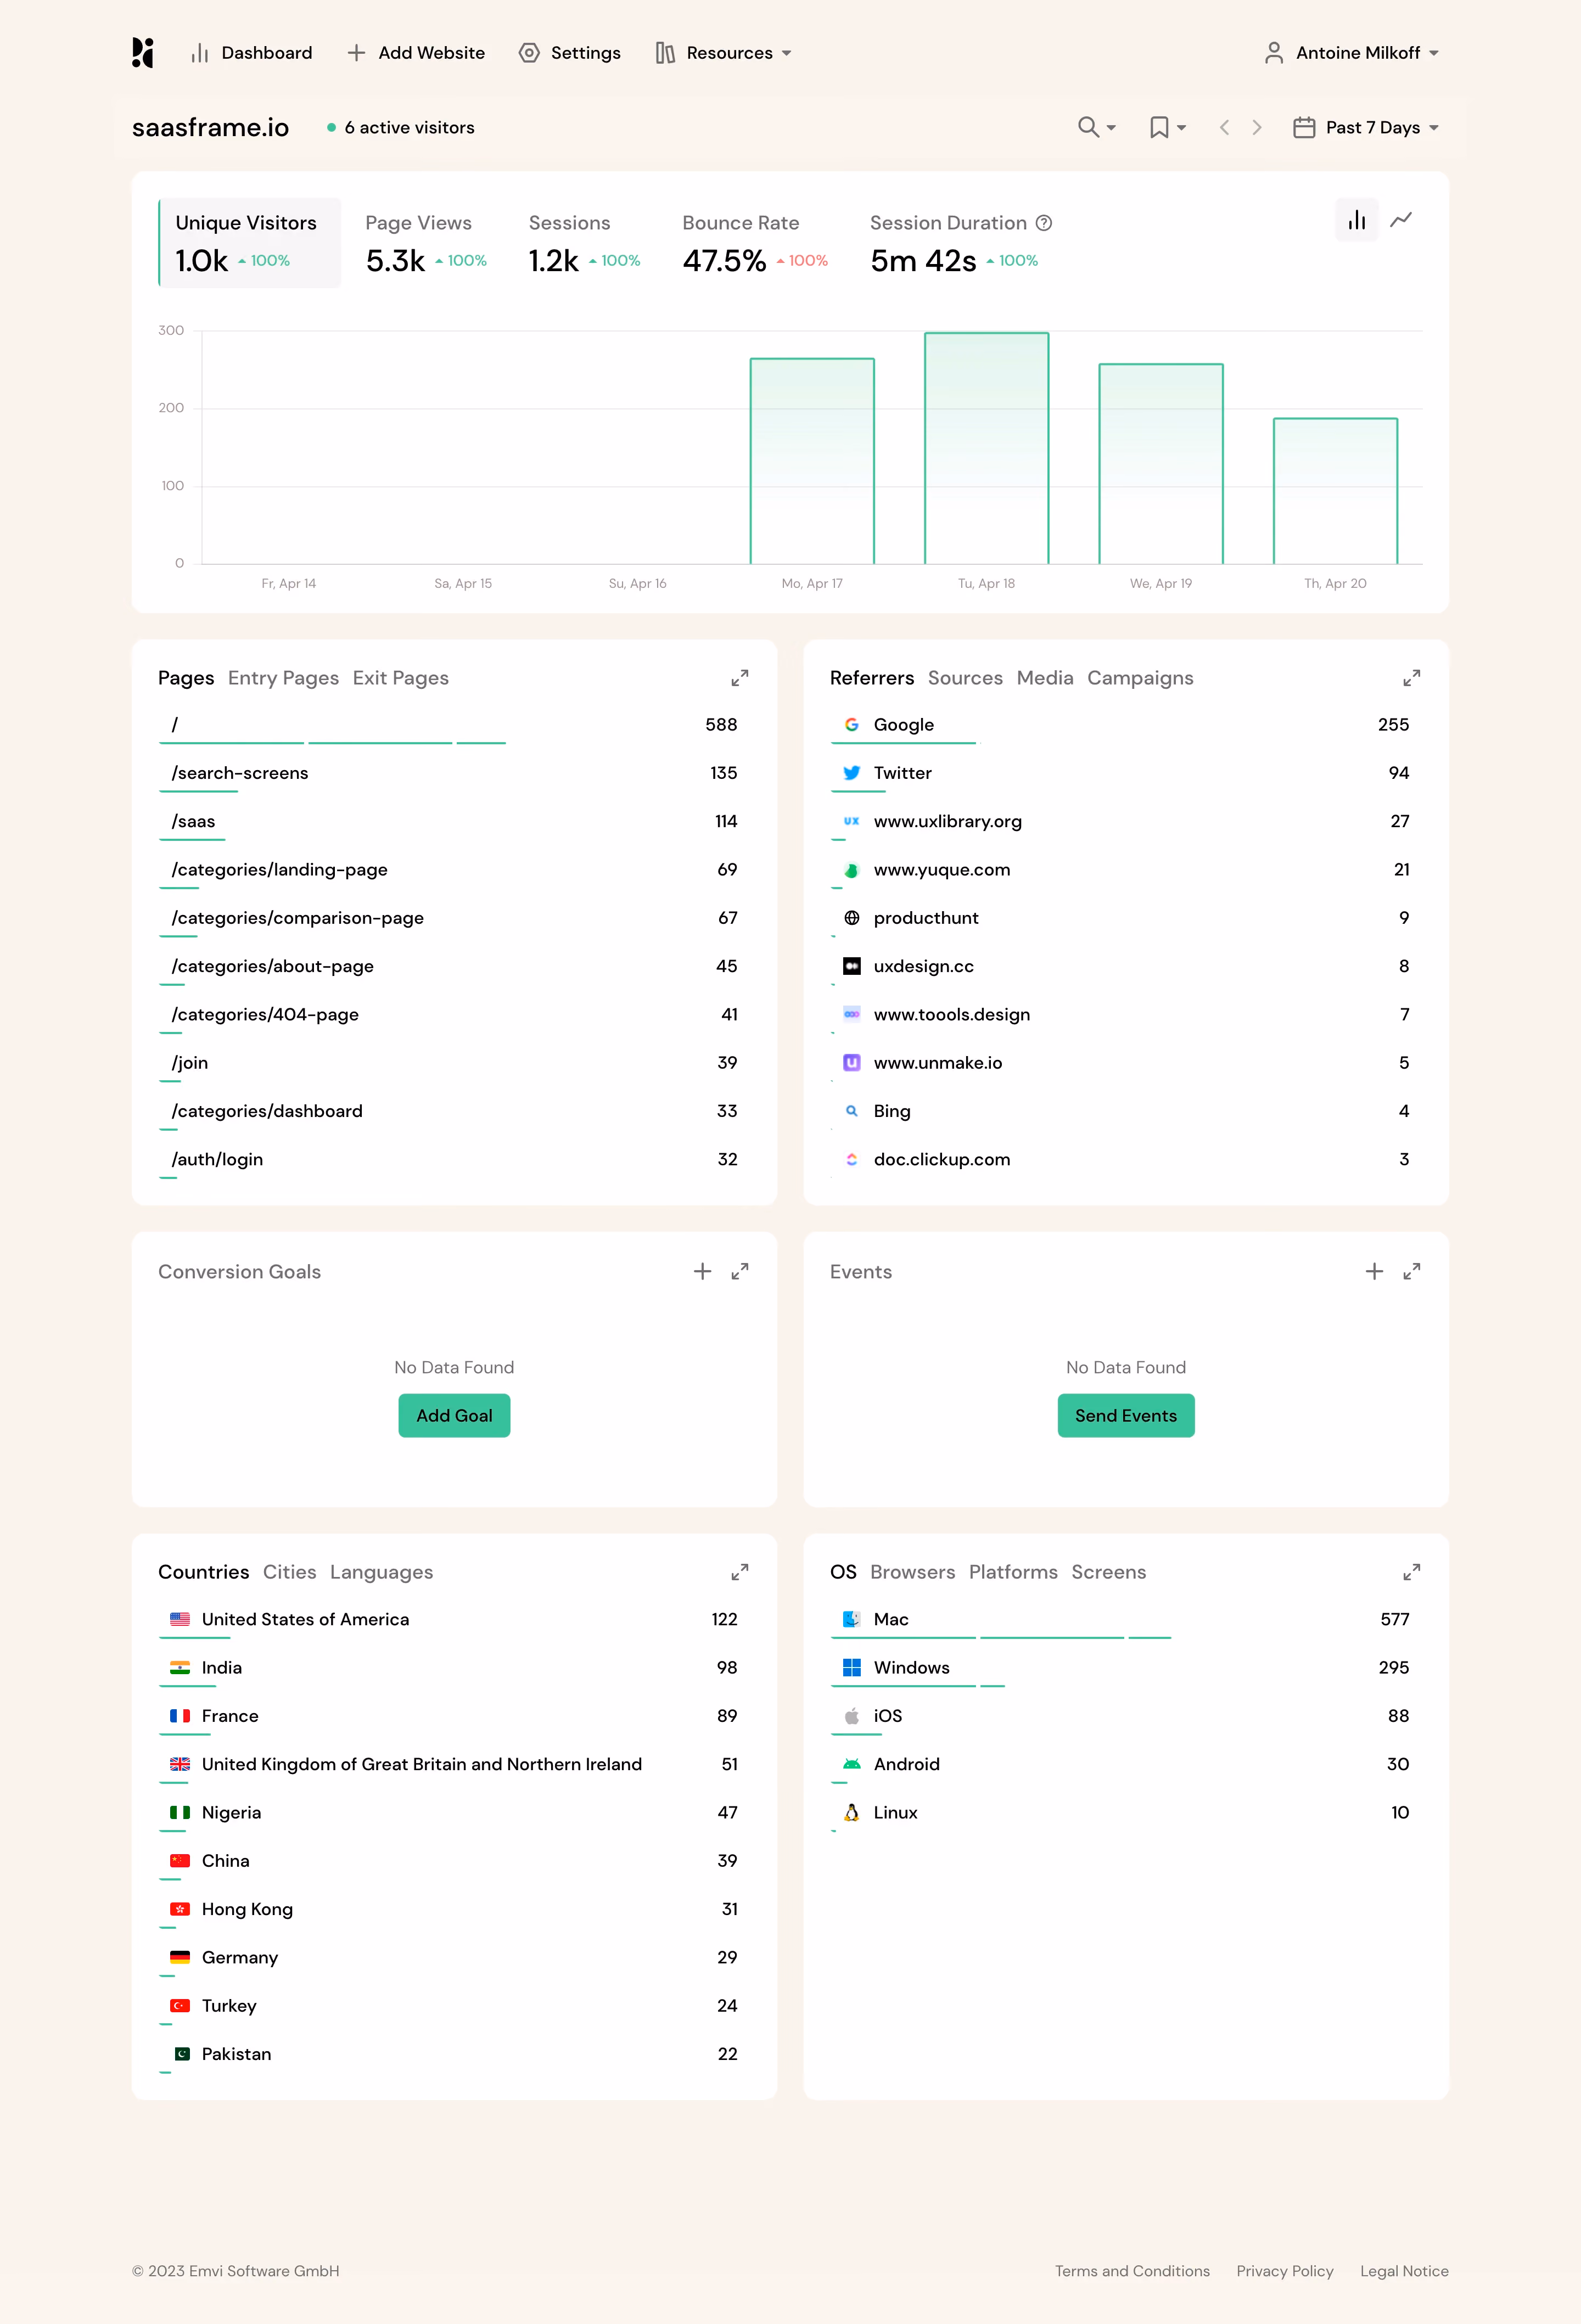Switch to Campaigns tab
This screenshot has width=1581, height=2324.
pos(1140,678)
